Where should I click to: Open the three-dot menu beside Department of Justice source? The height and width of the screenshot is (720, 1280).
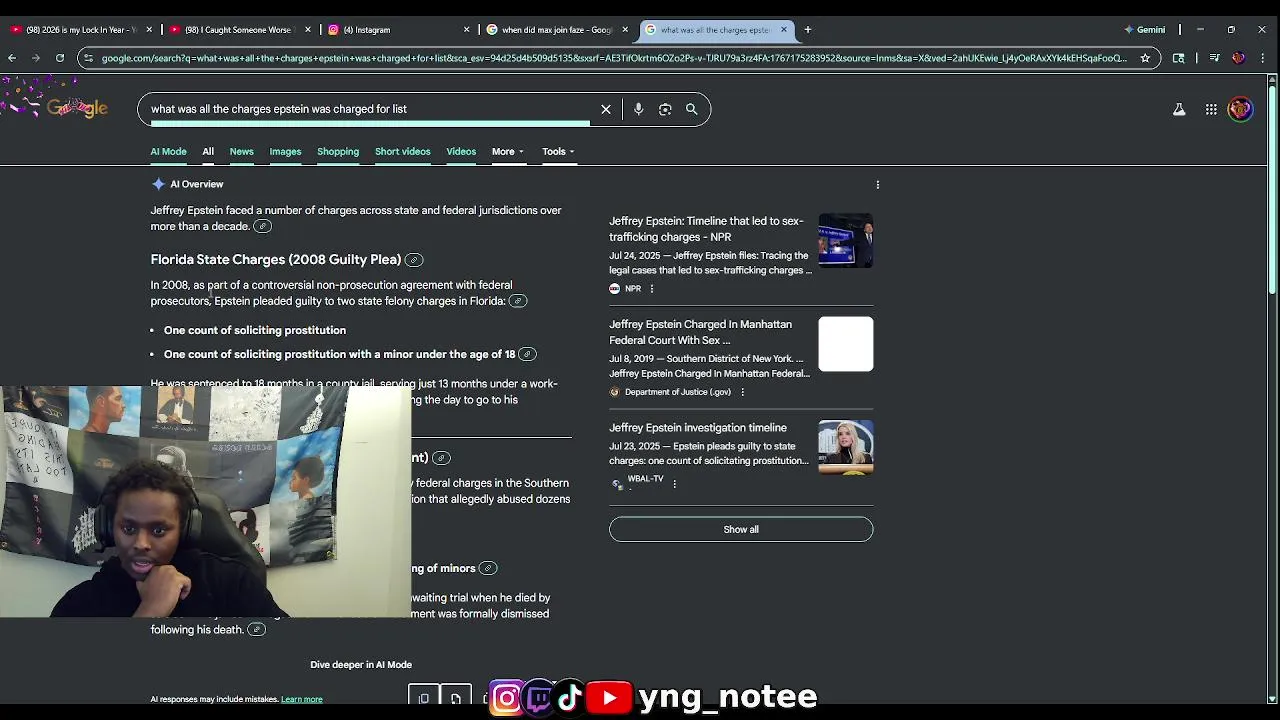pos(742,392)
